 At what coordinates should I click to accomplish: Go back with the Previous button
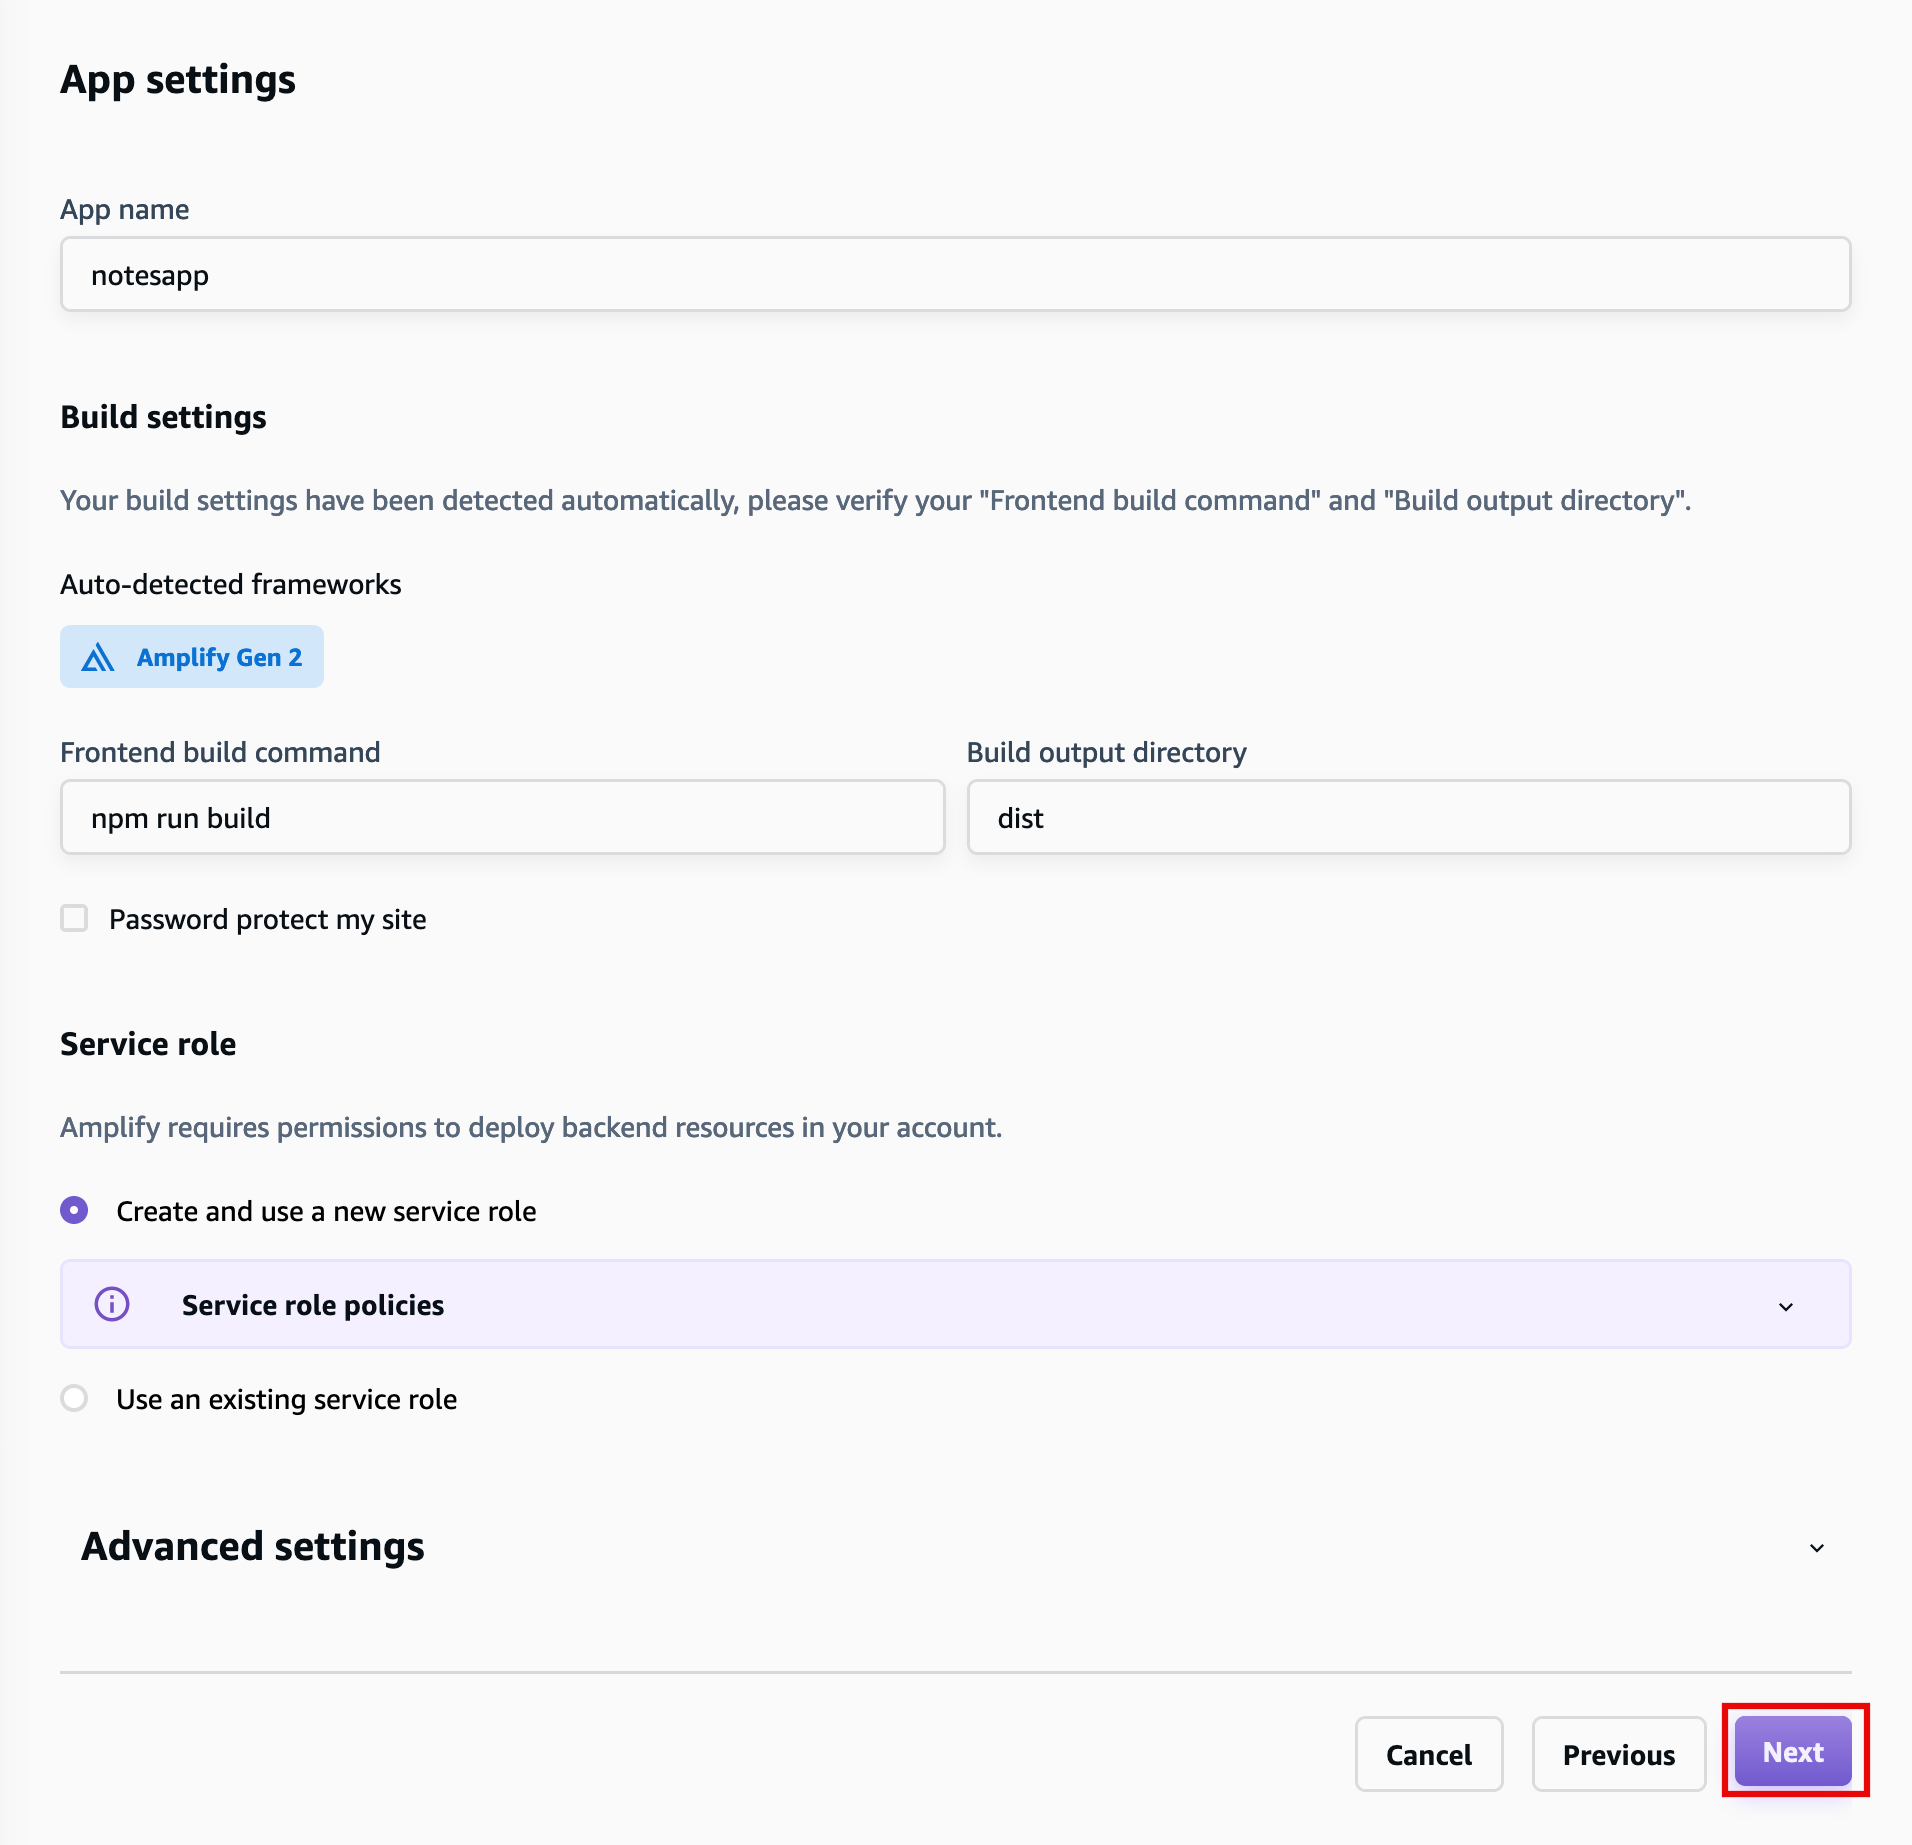click(x=1618, y=1754)
